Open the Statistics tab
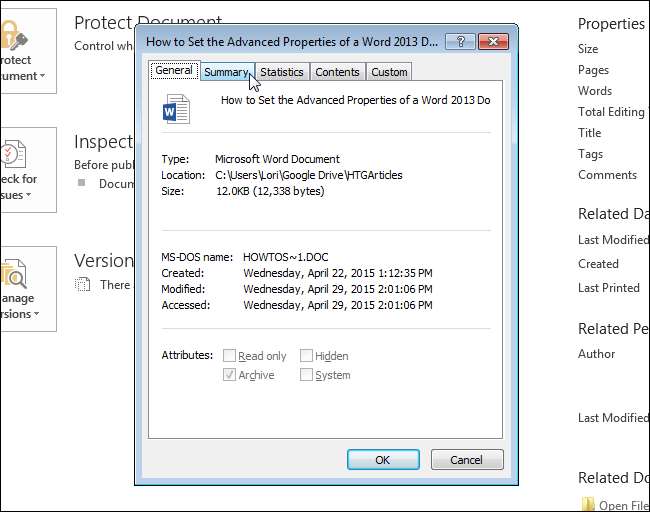Image resolution: width=650 pixels, height=512 pixels. pyautogui.click(x=282, y=72)
